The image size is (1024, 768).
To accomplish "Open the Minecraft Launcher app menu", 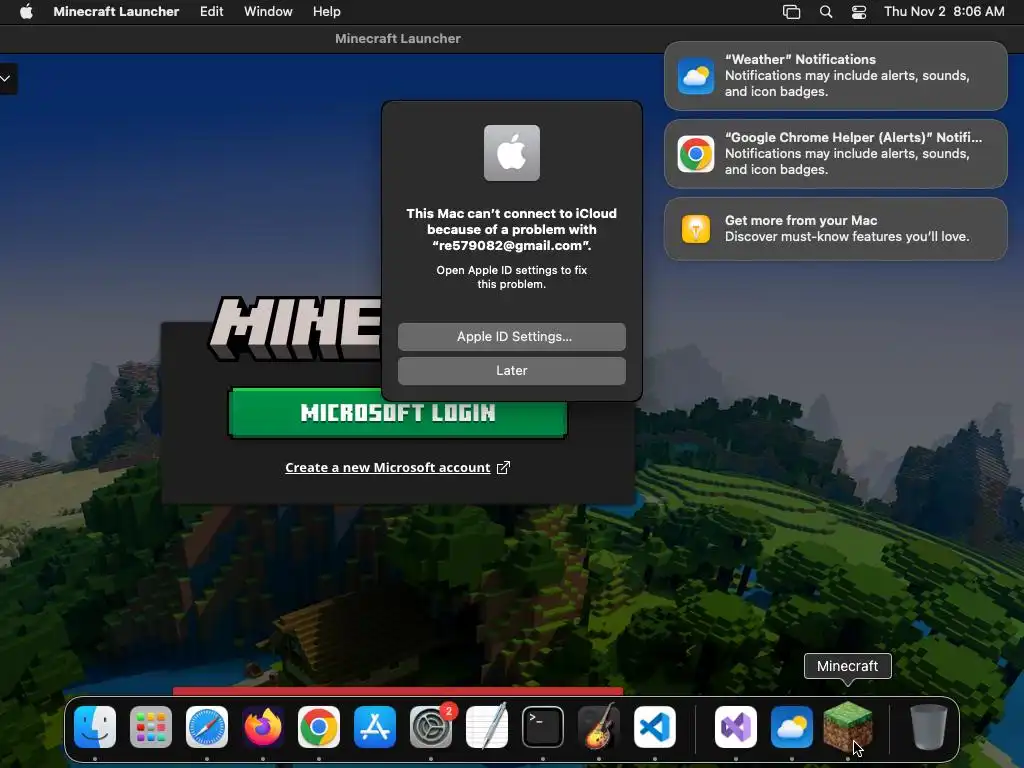I will coord(116,11).
